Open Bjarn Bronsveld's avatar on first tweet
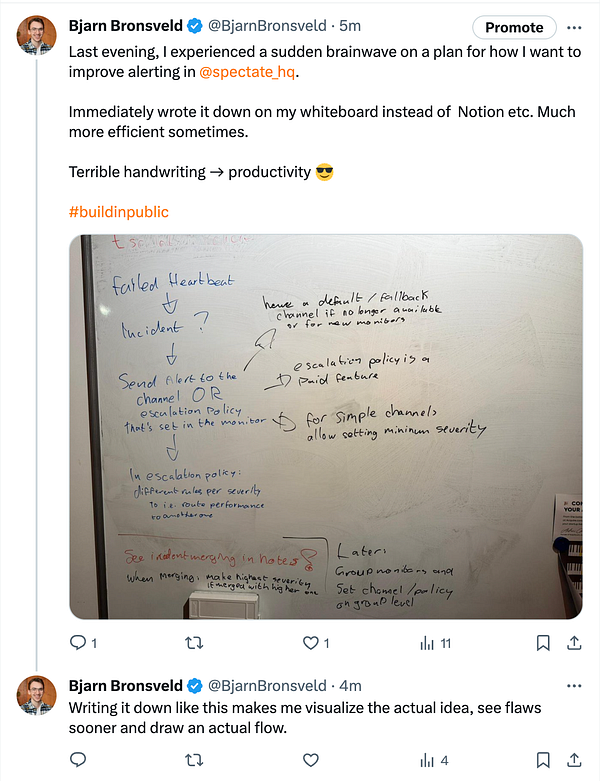The height and width of the screenshot is (781, 600). tap(36, 36)
